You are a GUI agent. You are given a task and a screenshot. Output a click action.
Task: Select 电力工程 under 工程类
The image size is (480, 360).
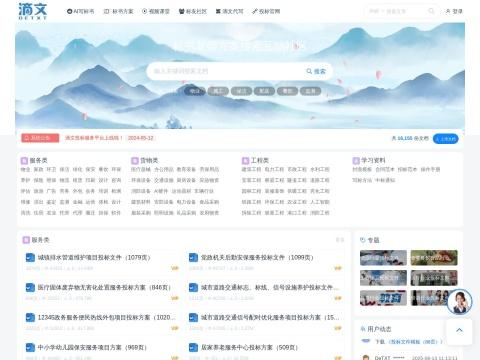(274, 169)
